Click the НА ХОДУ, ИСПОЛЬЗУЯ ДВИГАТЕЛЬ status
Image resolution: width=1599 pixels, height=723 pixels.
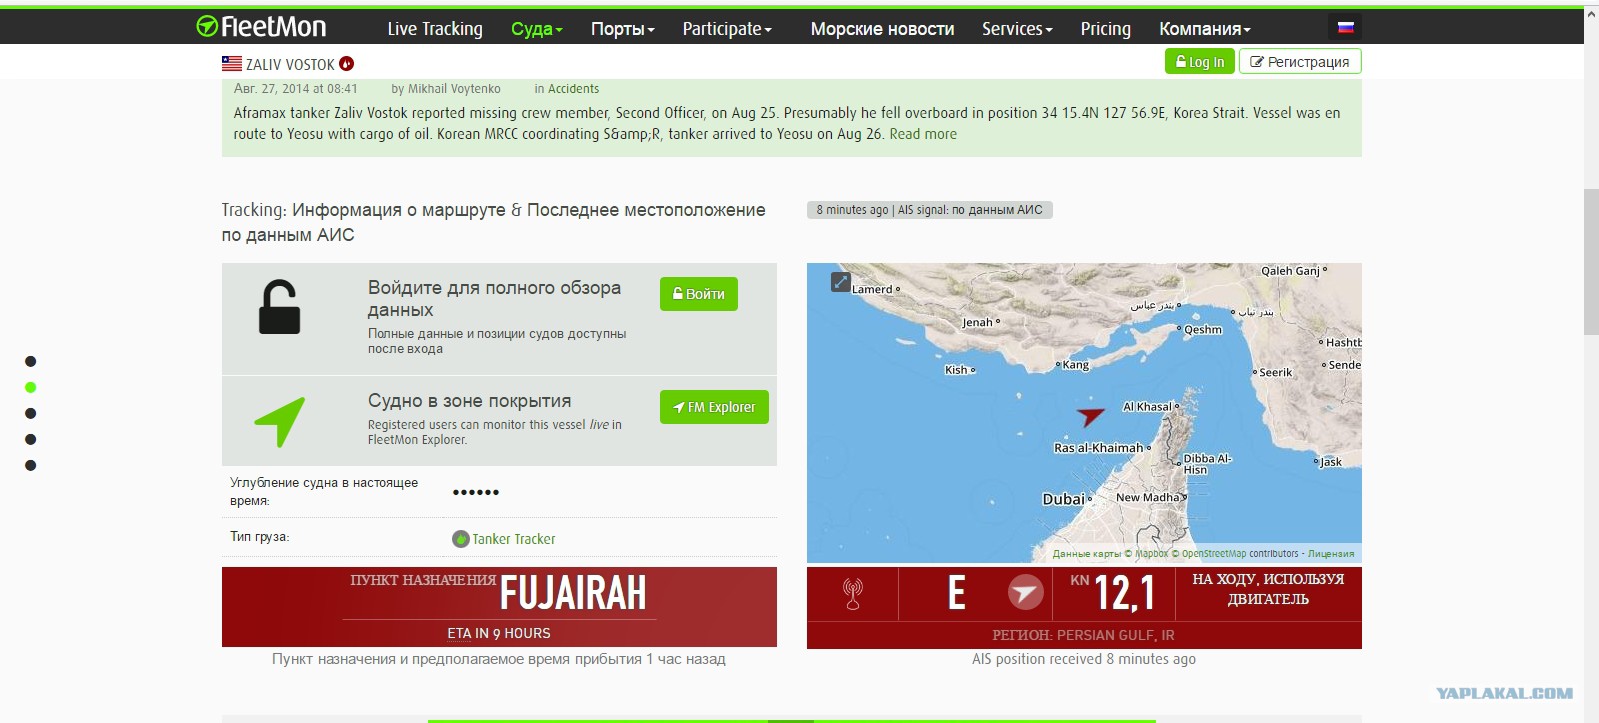coord(1268,589)
